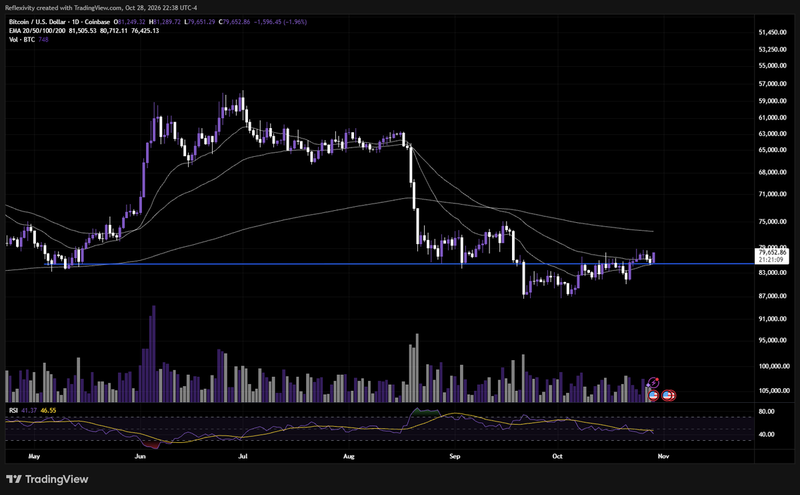The image size is (800, 495).
Task: Click the EMA value 80,712.11
Action: tap(114, 31)
